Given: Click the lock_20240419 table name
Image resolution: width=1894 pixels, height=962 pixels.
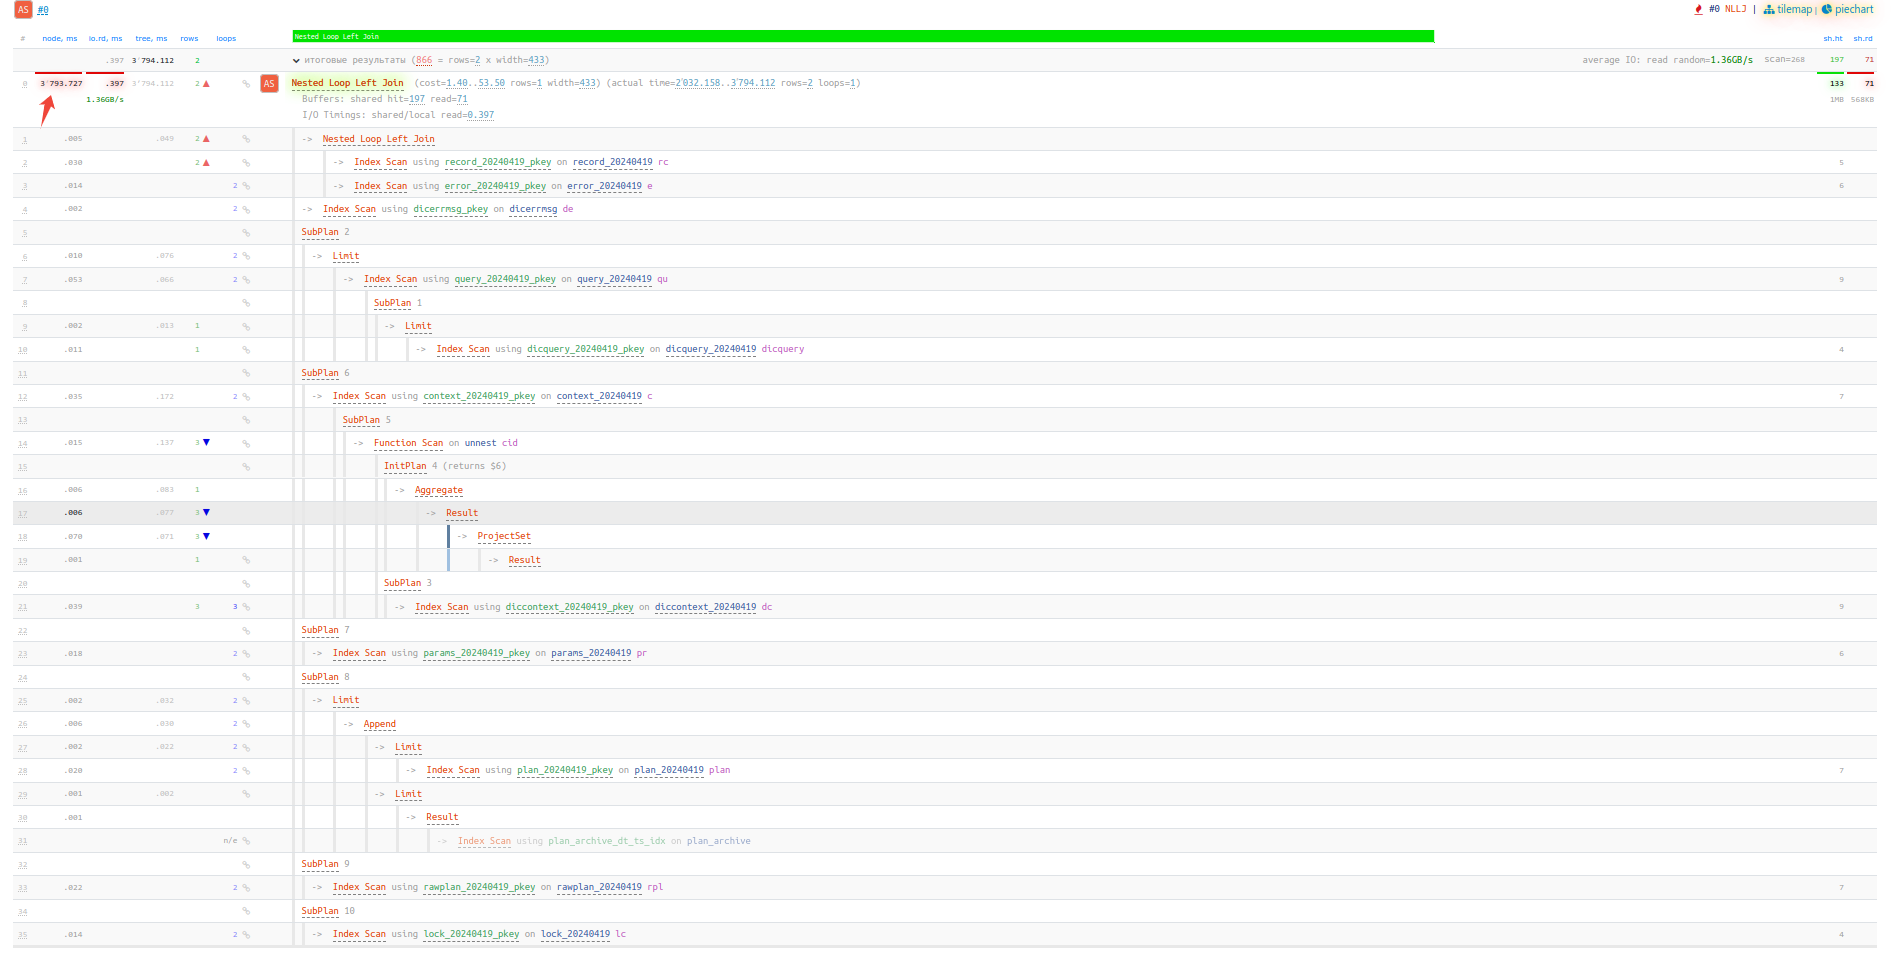Looking at the screenshot, I should (575, 934).
